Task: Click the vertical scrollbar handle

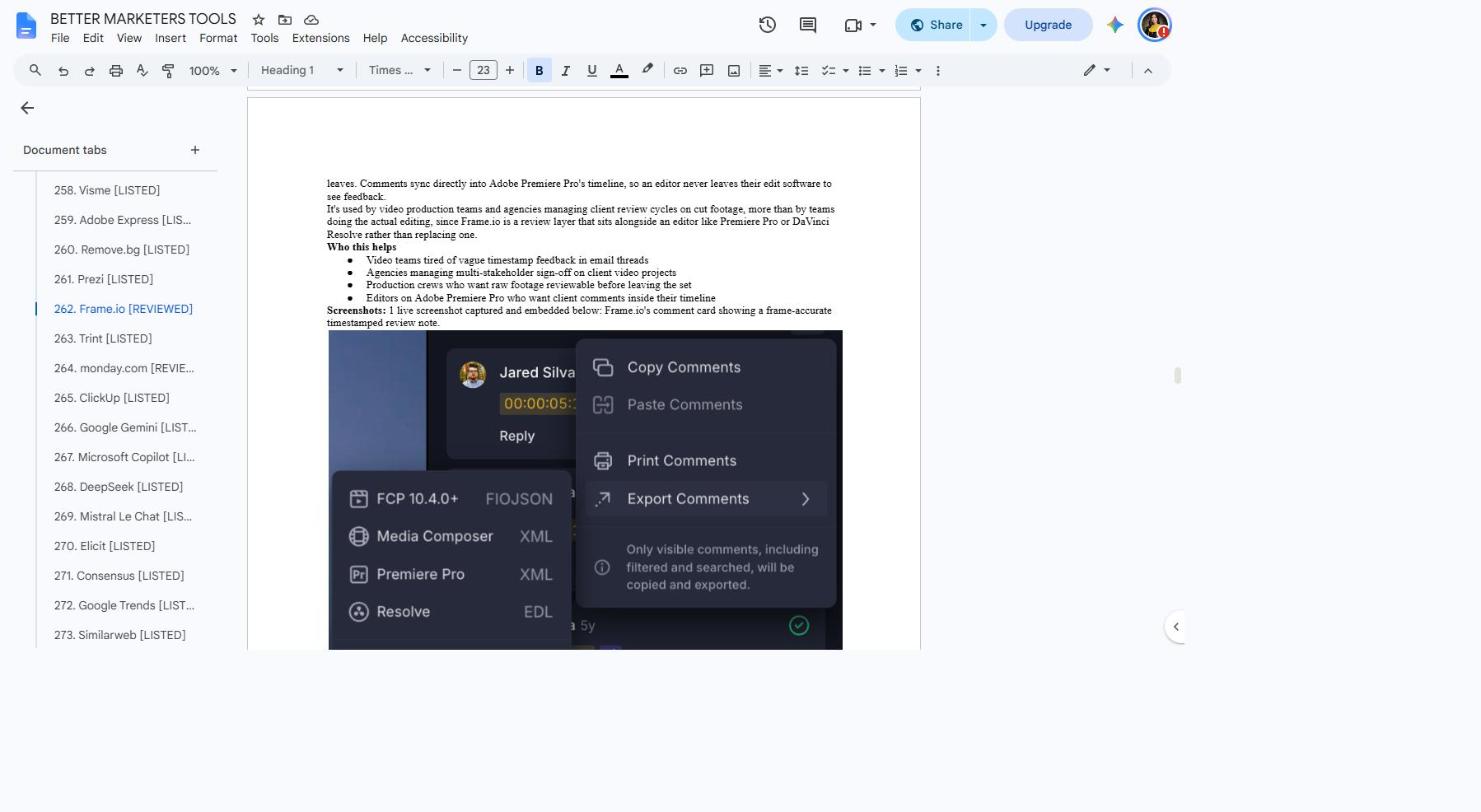Action: (x=1178, y=375)
